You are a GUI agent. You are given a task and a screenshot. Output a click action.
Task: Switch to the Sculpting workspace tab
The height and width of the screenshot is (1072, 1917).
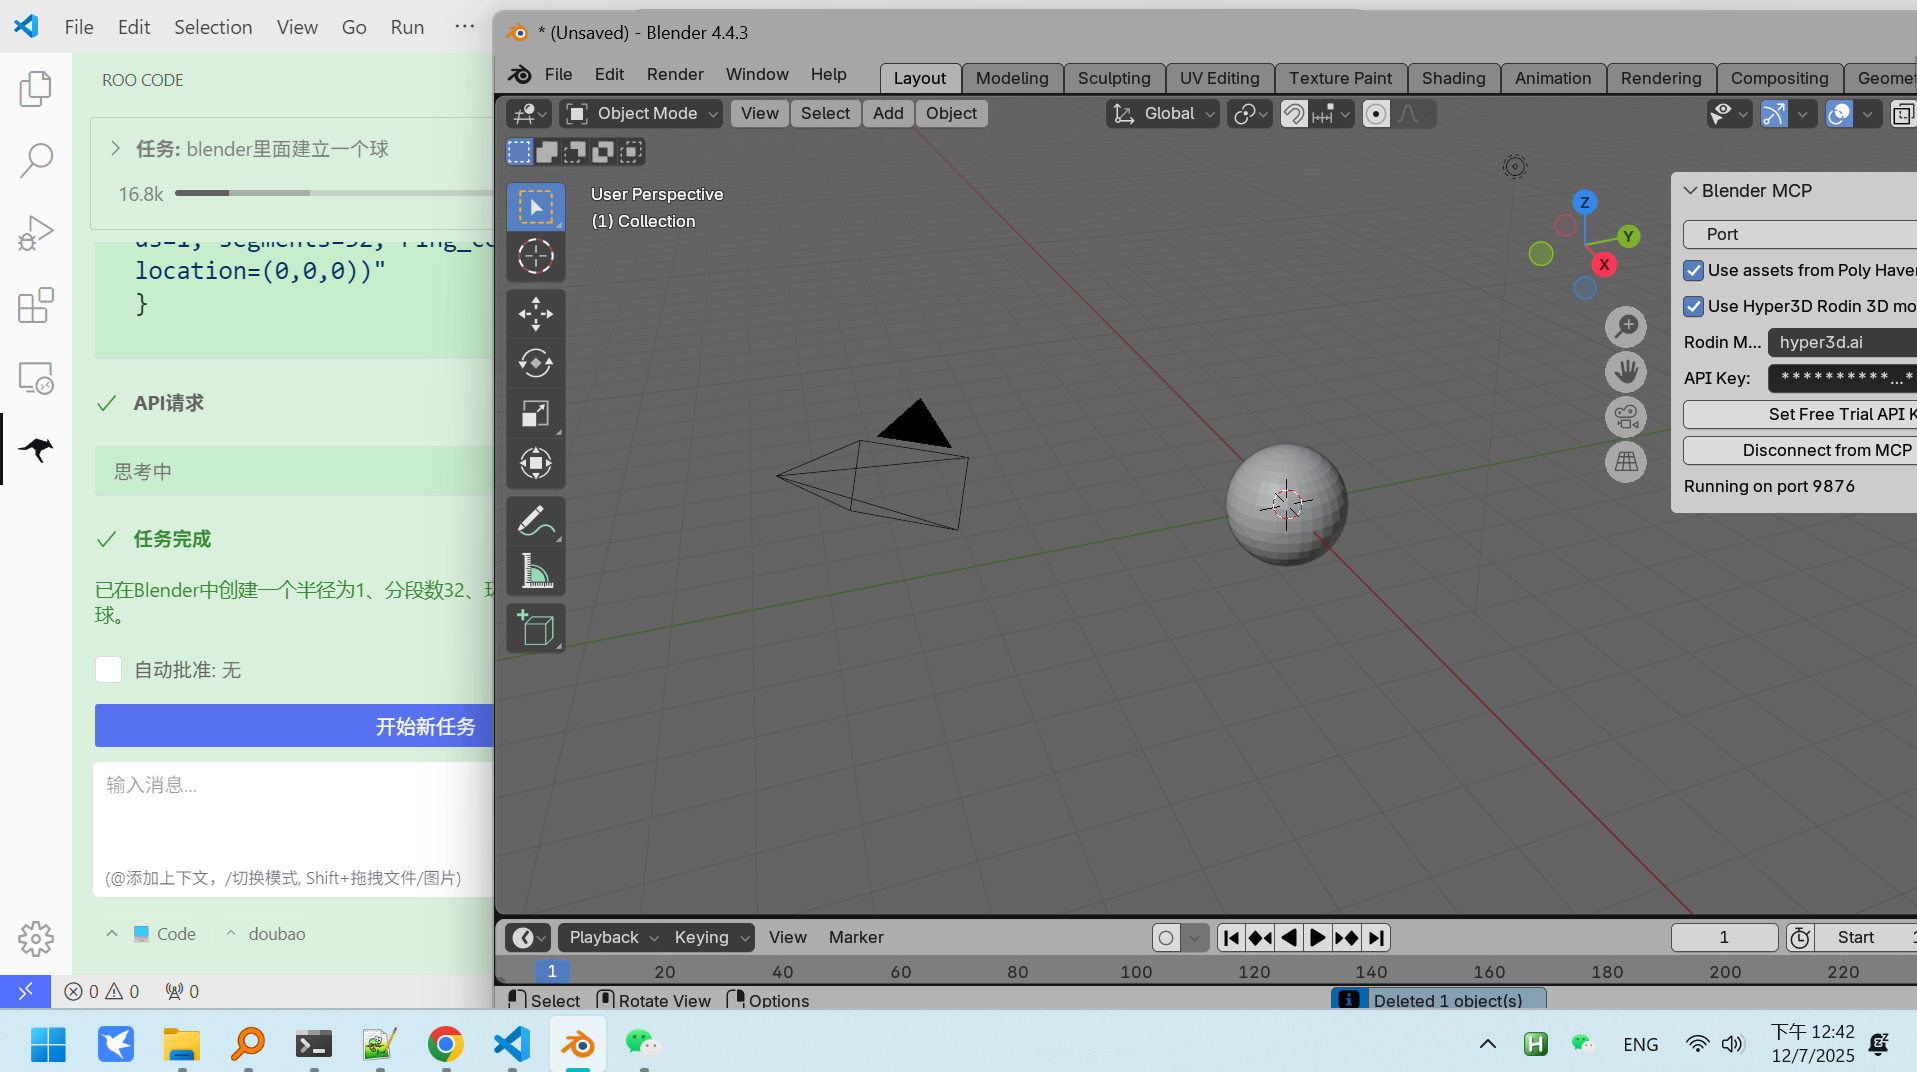[x=1114, y=78]
